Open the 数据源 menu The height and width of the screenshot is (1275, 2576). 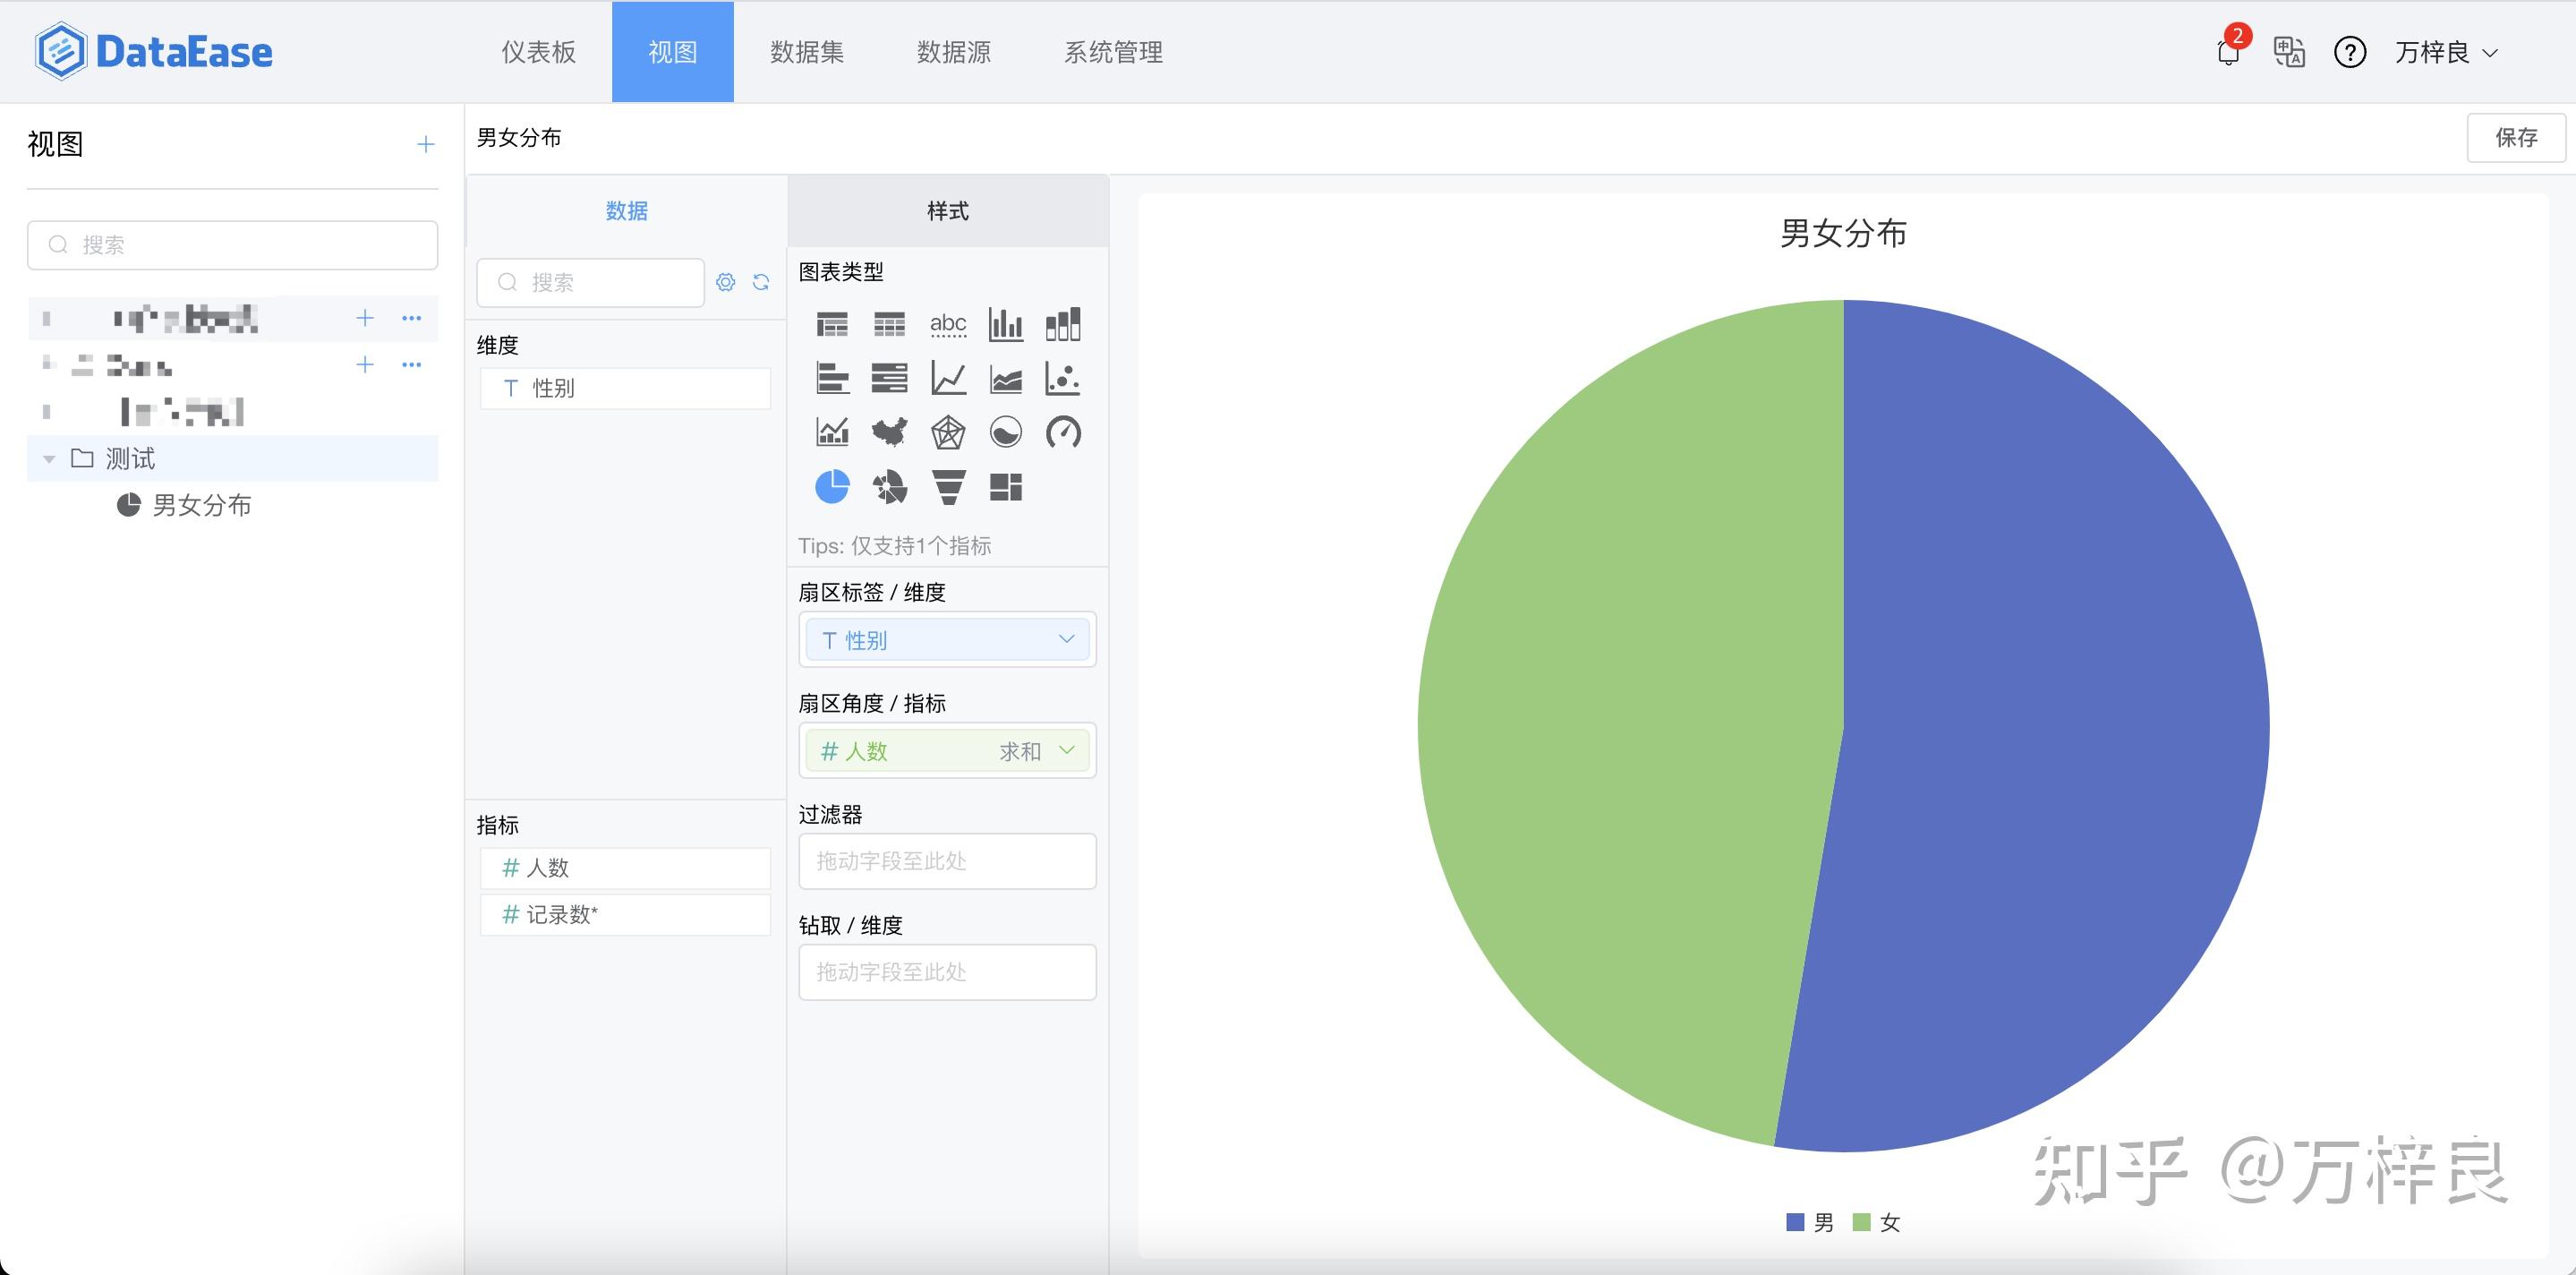[954, 52]
